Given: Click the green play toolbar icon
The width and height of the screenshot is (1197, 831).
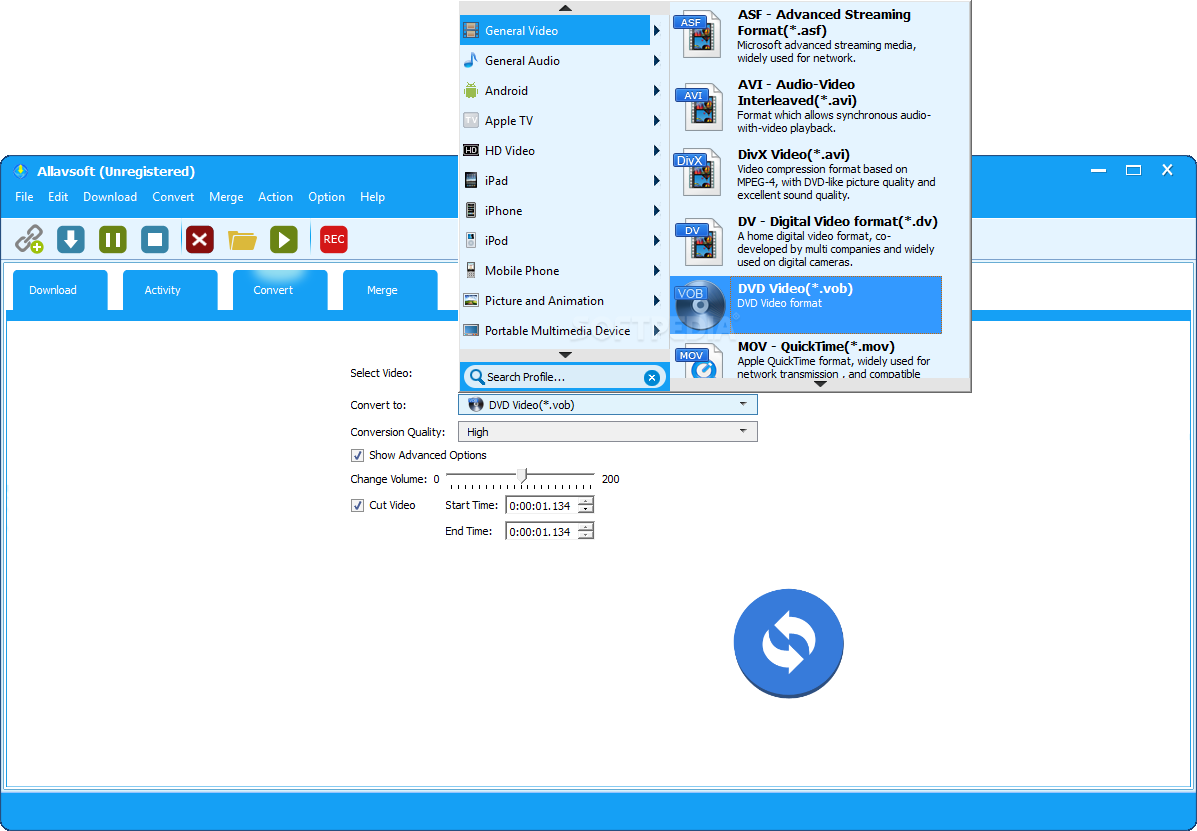Looking at the screenshot, I should [x=284, y=240].
